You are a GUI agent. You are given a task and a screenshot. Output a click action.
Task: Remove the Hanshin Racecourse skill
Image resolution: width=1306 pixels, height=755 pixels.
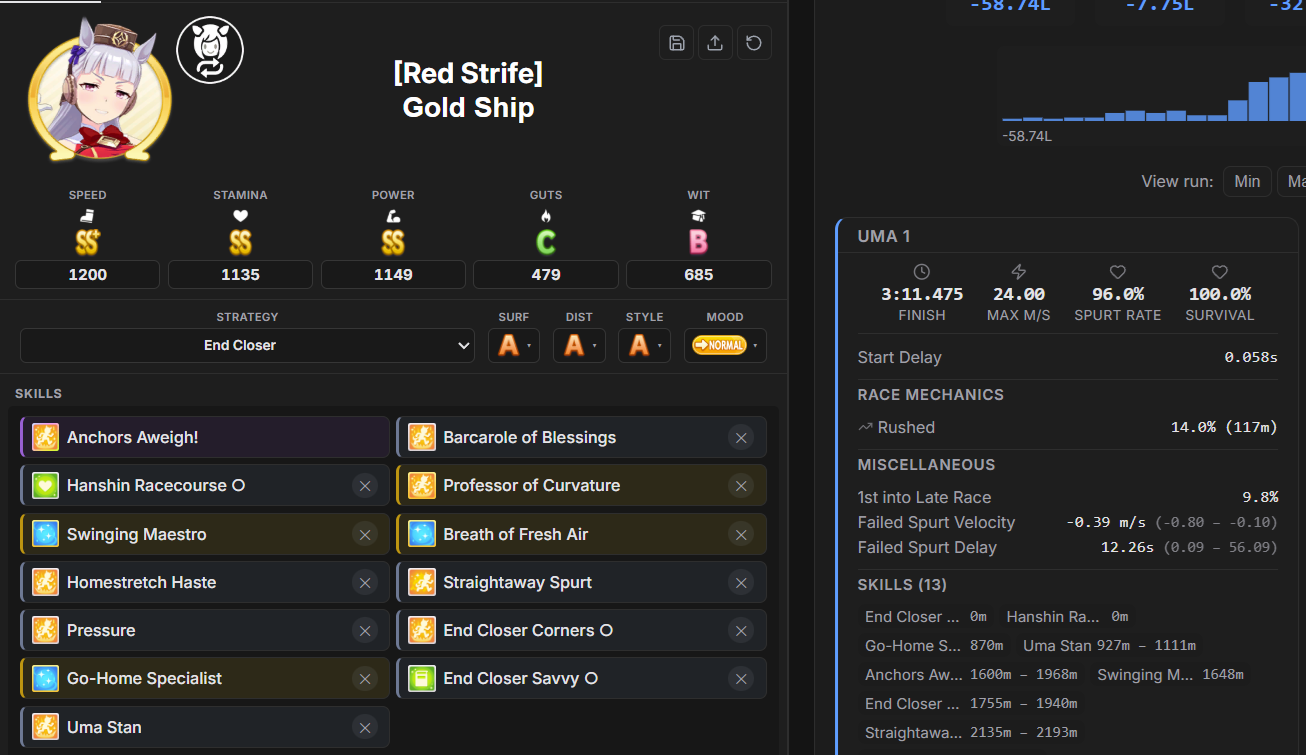point(365,485)
